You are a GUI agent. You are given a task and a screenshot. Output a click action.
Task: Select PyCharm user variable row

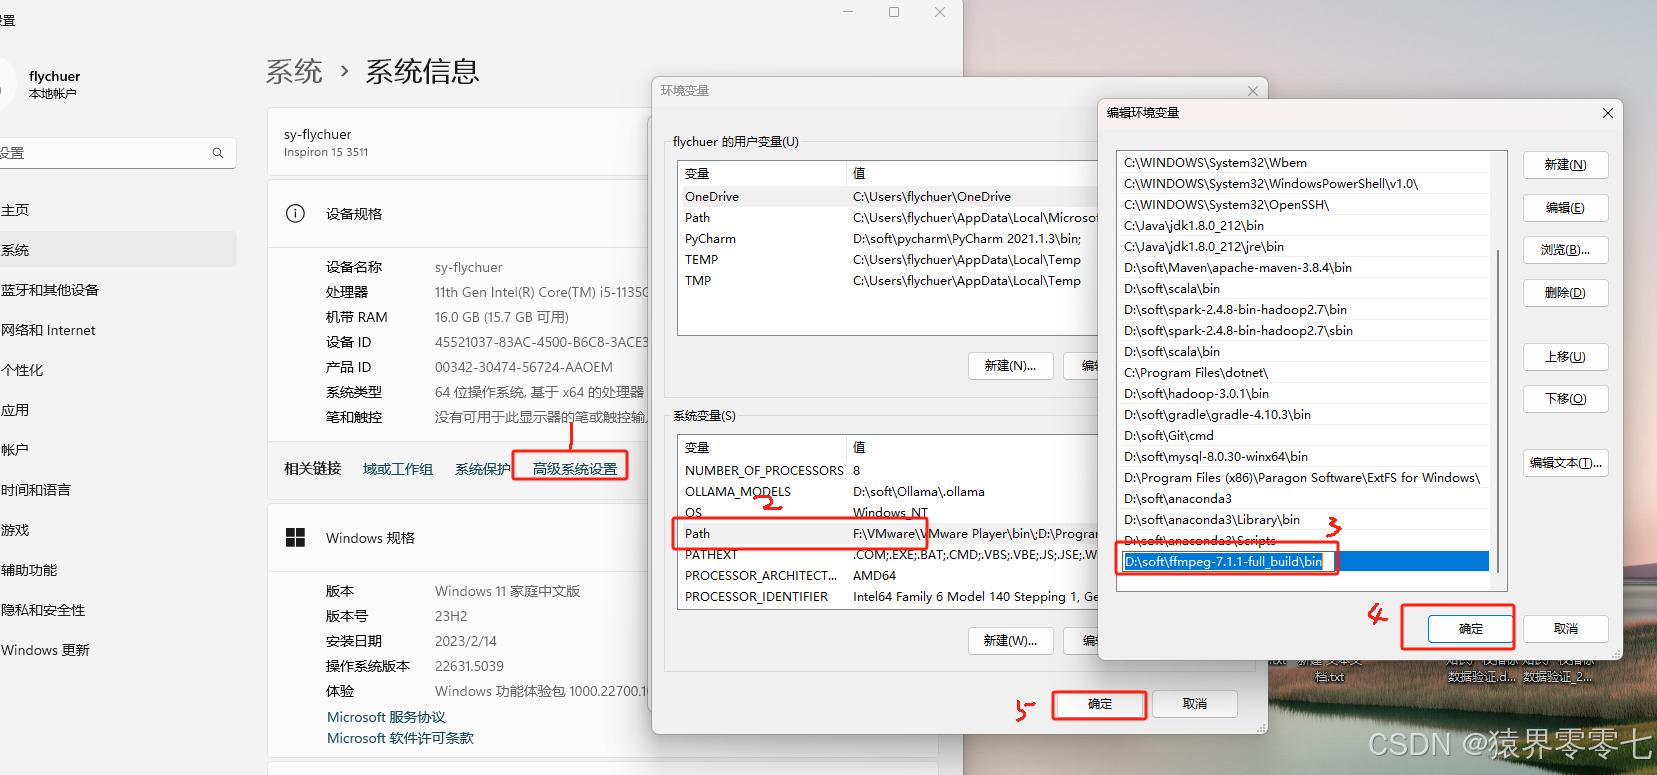[888, 239]
